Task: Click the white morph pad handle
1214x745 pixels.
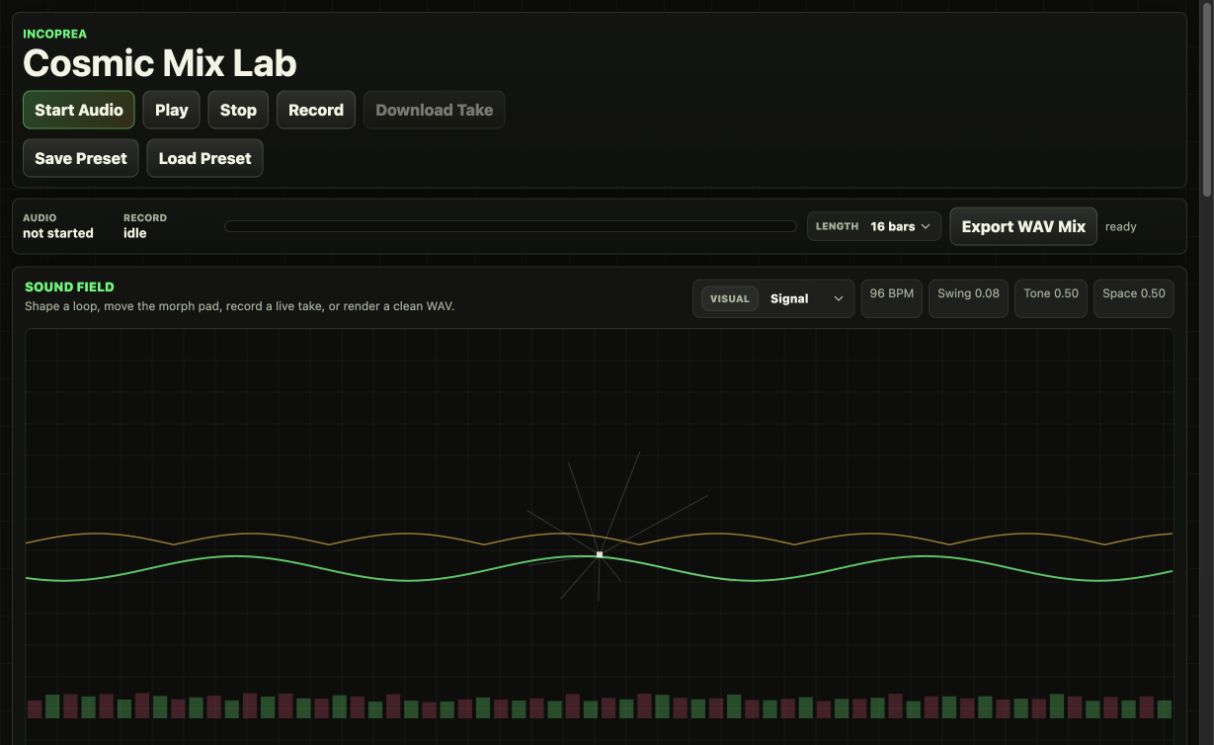Action: (x=599, y=554)
